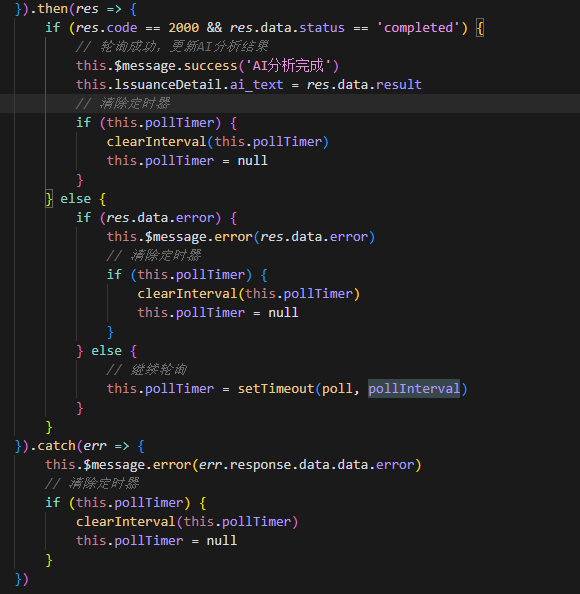Click ai_text in the lssuanceDetail assignment
This screenshot has height=594, width=580.
click(x=256, y=84)
